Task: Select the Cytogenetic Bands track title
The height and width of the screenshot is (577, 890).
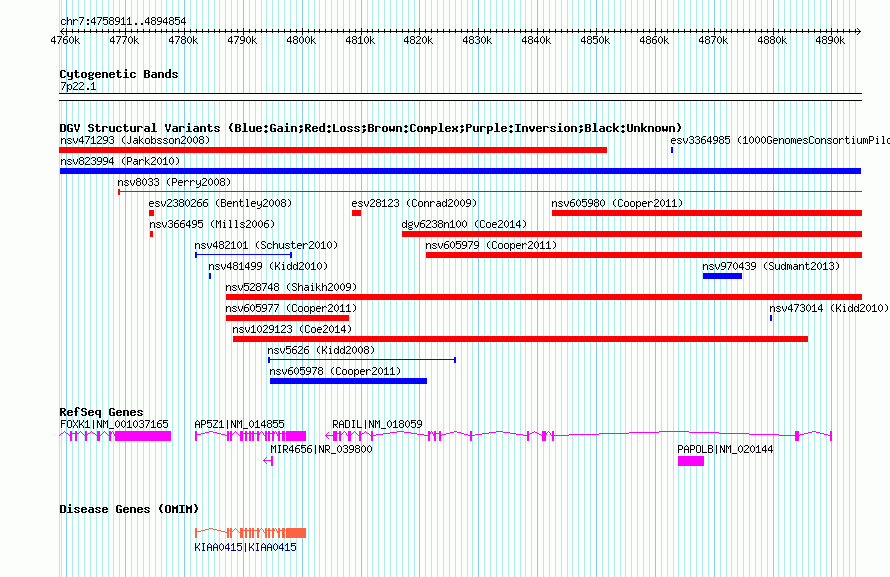Action: click(x=119, y=74)
